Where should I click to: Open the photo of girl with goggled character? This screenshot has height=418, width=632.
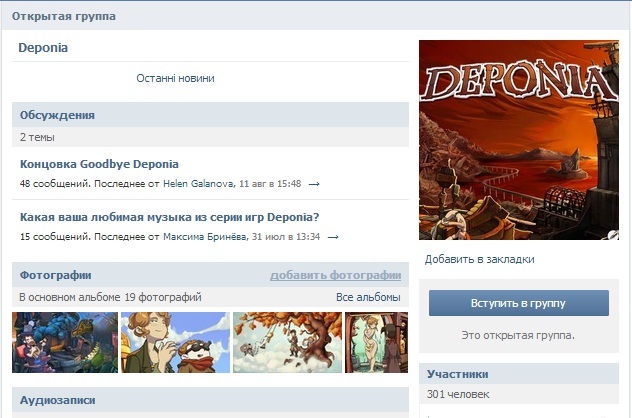tap(175, 342)
